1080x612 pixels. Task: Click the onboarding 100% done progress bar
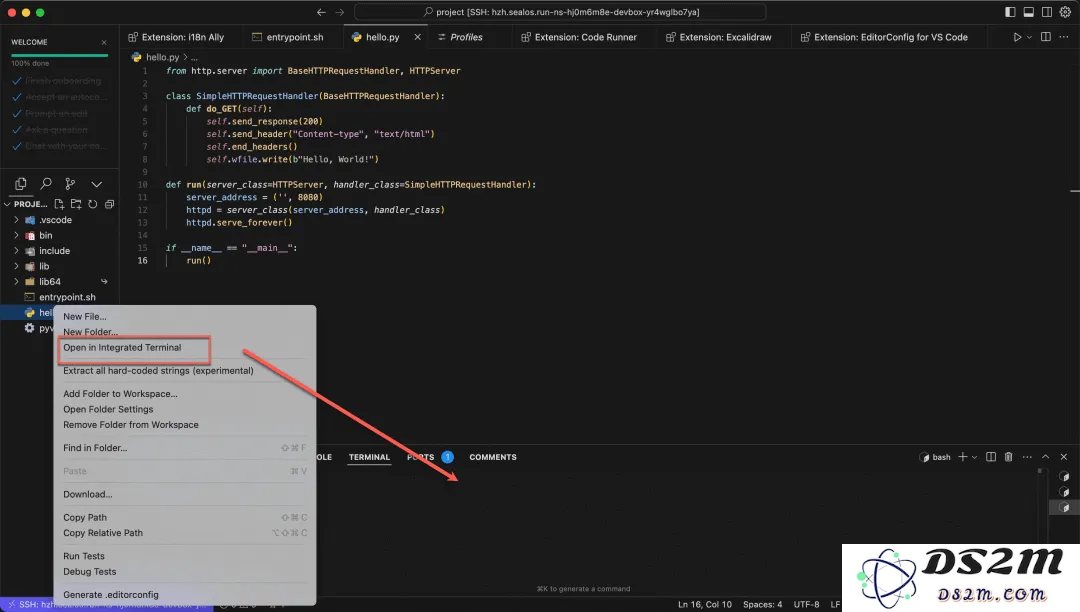tap(59, 55)
